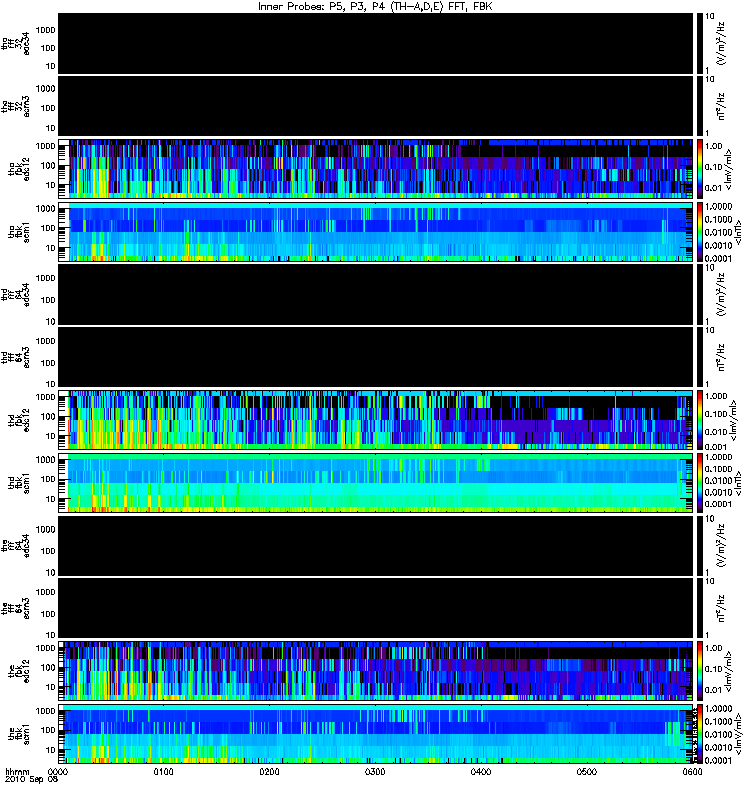Select the tha fbk scm1 spectrogram panel
The image size is (750, 800).
click(x=376, y=232)
